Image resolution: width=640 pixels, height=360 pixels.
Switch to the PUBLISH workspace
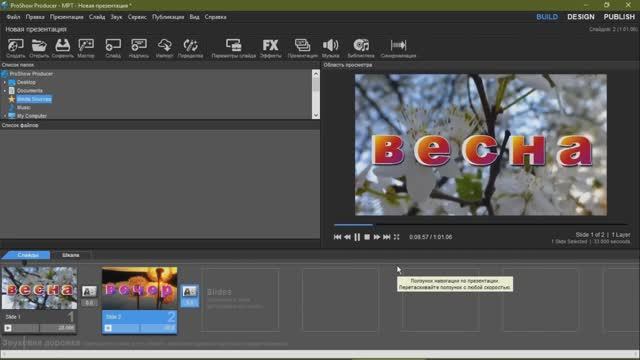619,17
